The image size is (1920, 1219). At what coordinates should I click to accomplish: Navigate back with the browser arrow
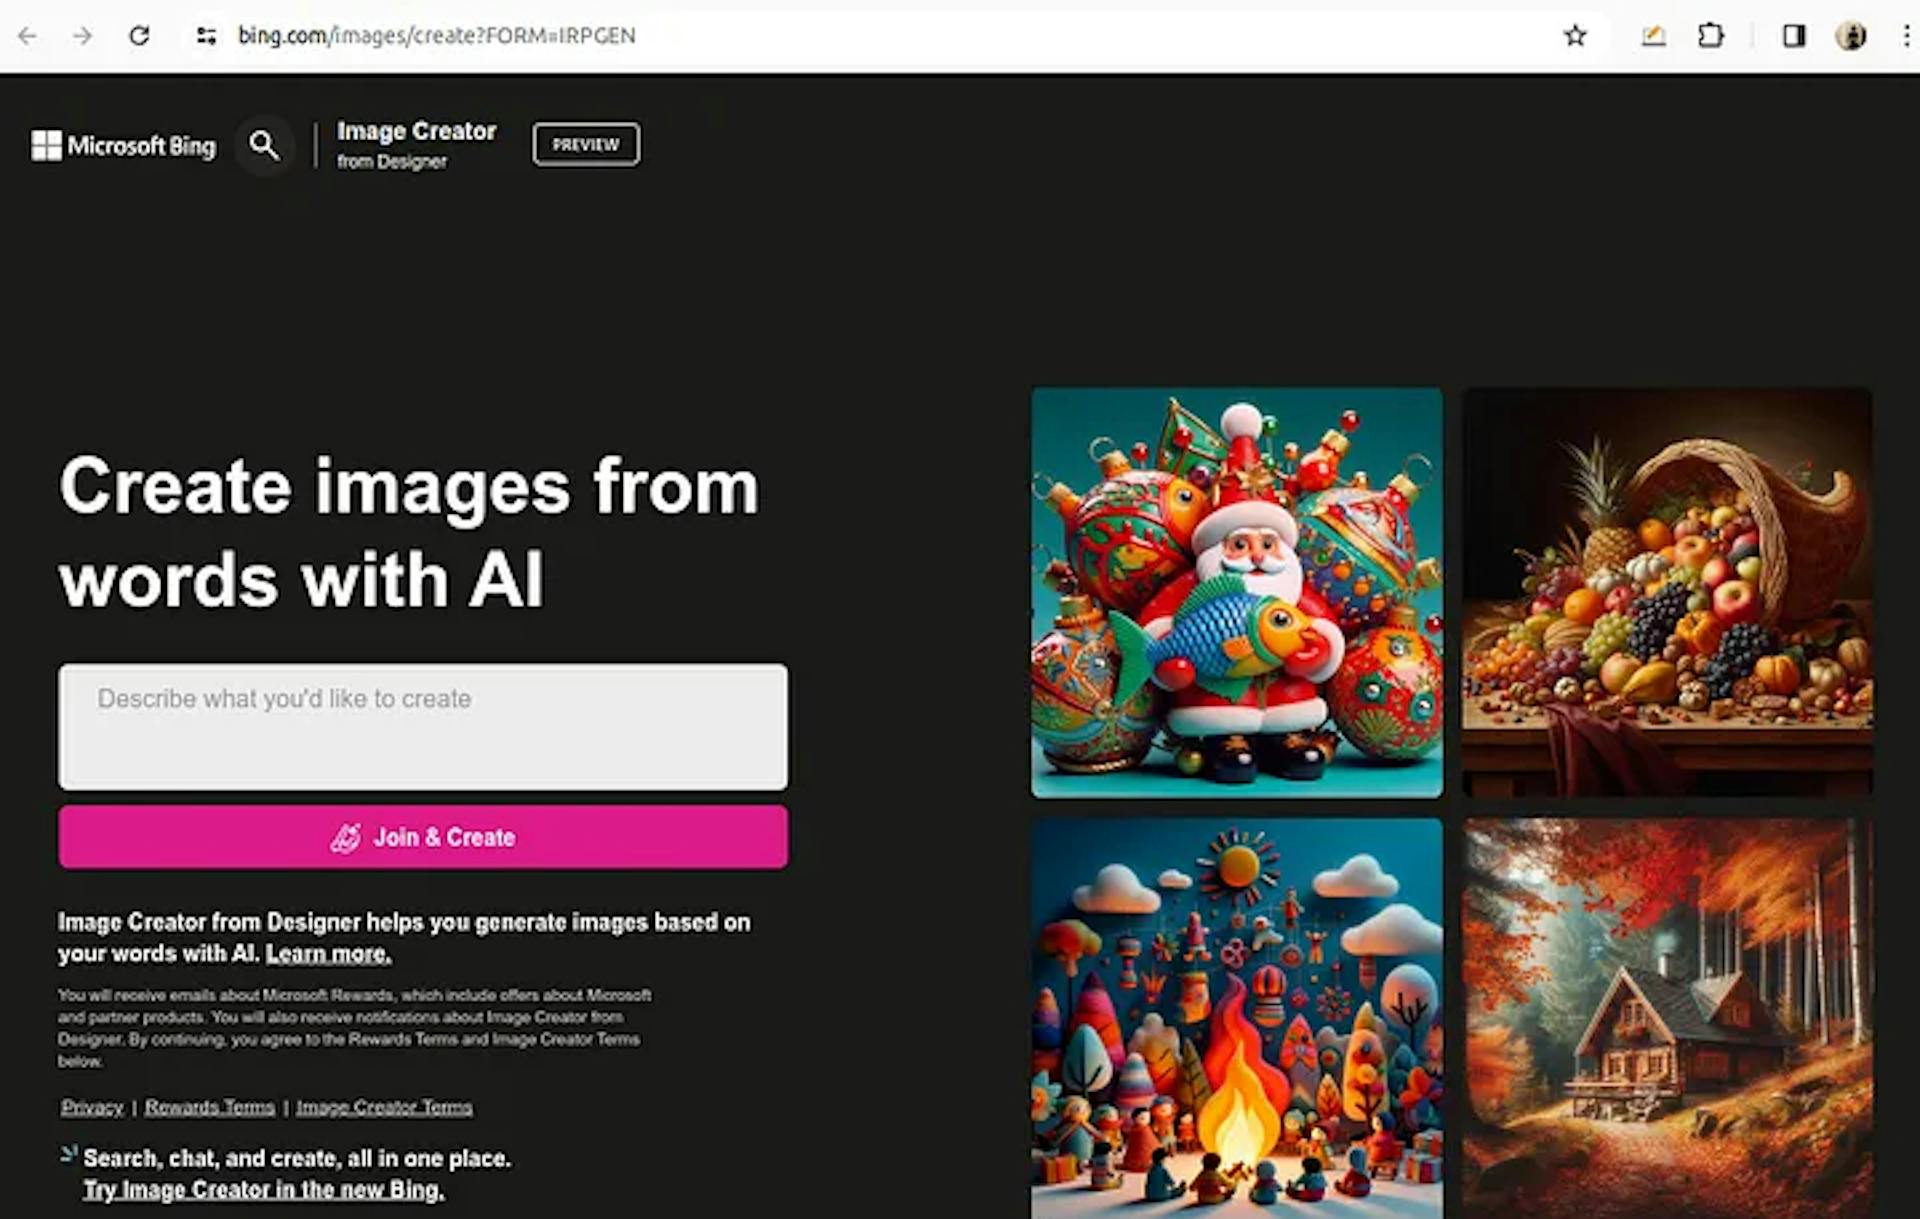pyautogui.click(x=28, y=35)
